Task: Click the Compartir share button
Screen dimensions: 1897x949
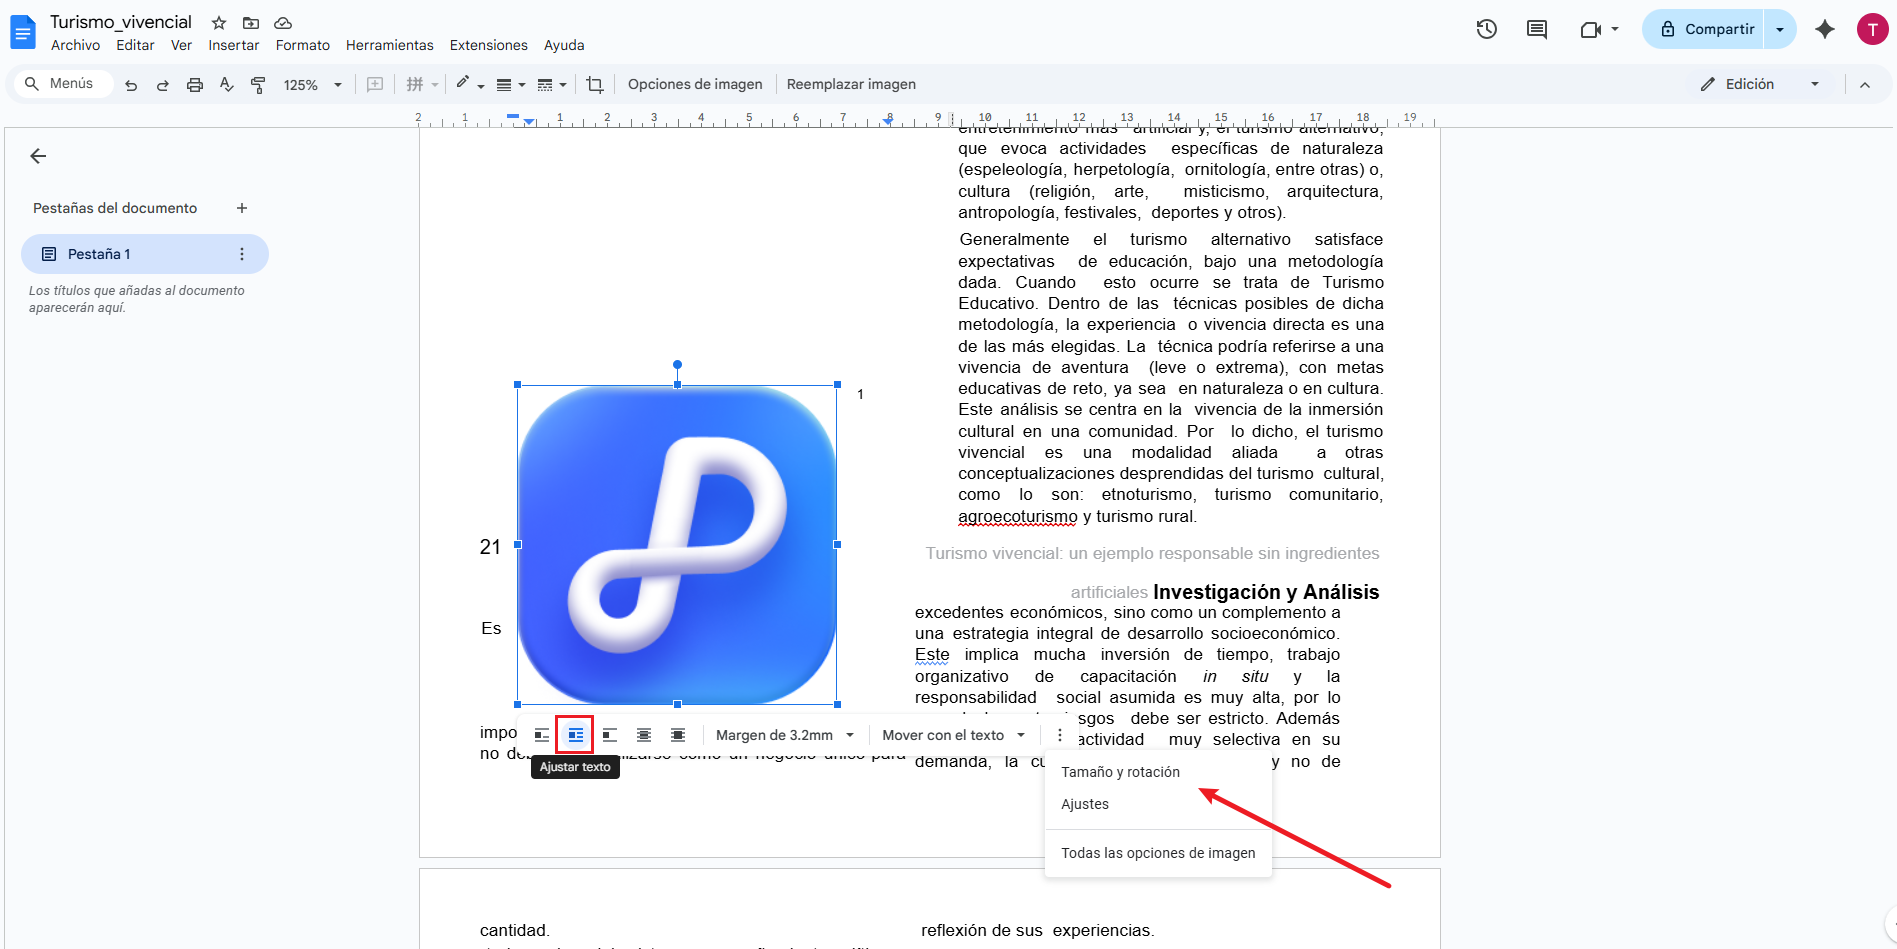Action: [x=1708, y=29]
